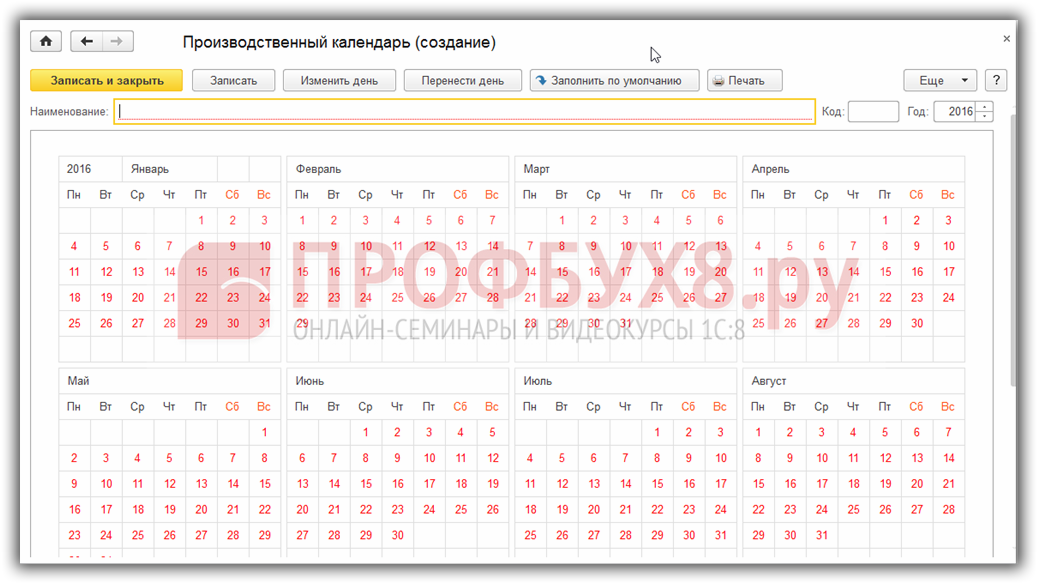
Task: Increase year with the up spinner arrow
Action: pyautogui.click(x=986, y=108)
